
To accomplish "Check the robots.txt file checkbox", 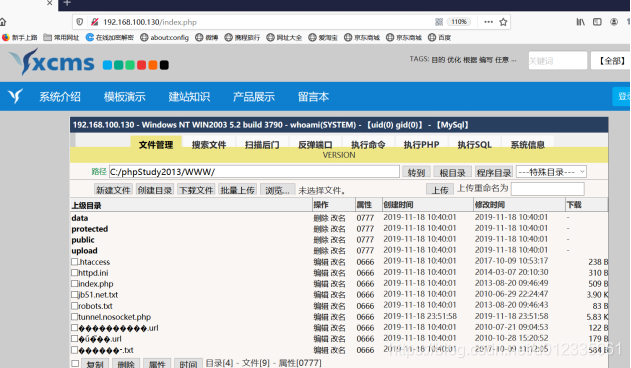I will (74, 306).
